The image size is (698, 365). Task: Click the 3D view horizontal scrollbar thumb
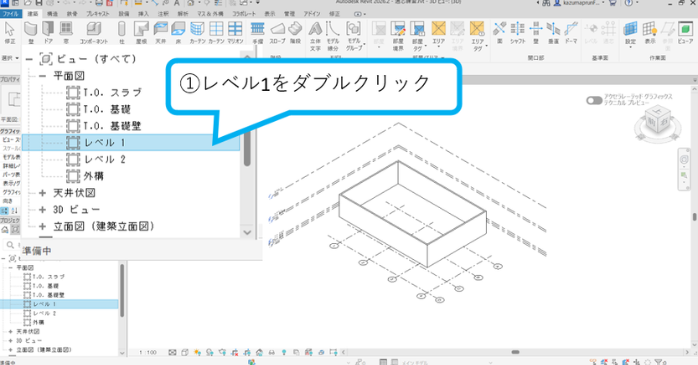(515, 352)
